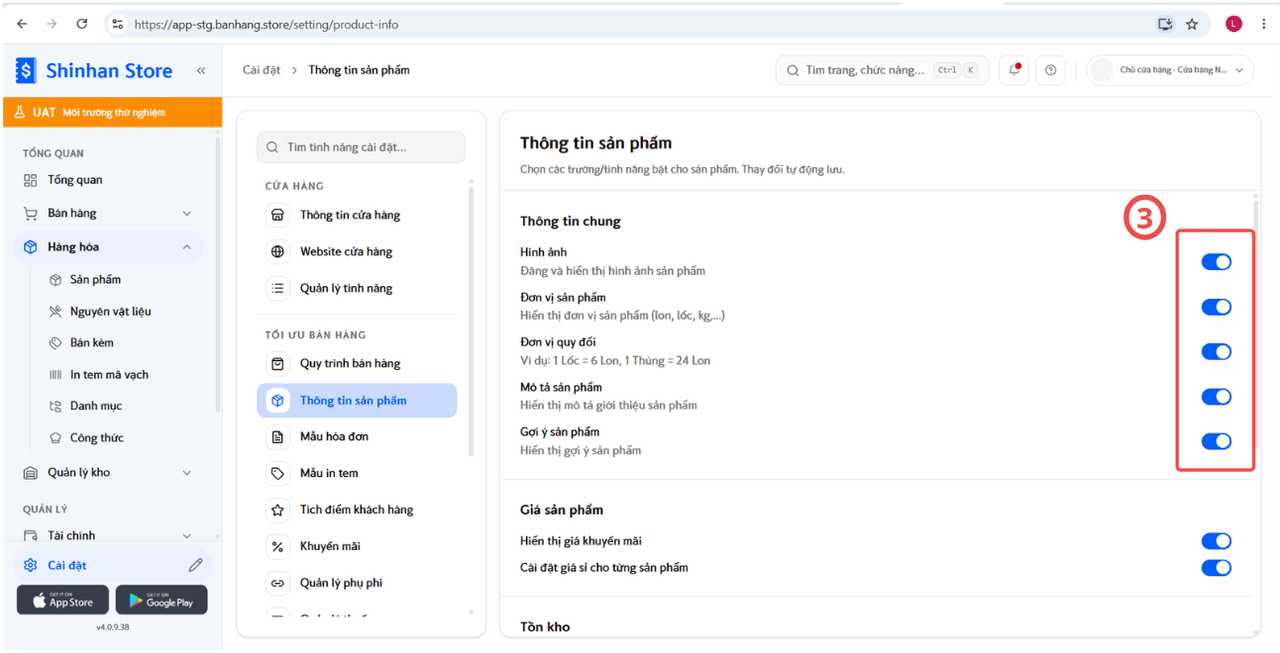The image size is (1280, 653).
Task: Open Tổng quan dashboard
Action: 108,180
